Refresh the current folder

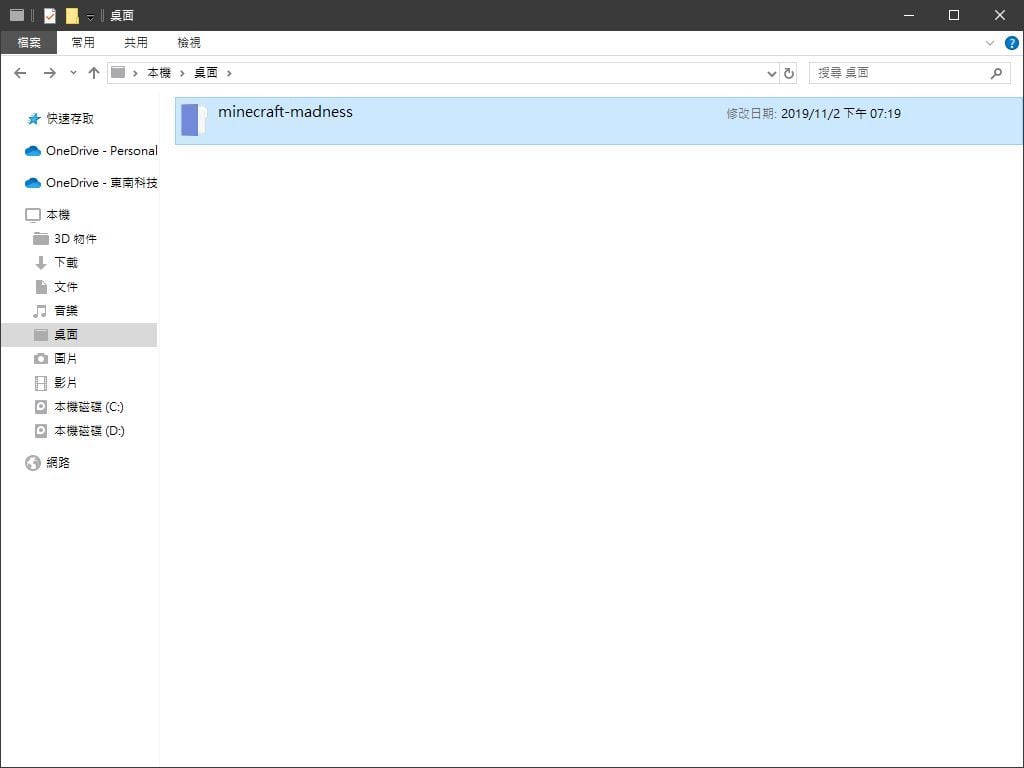pos(789,73)
